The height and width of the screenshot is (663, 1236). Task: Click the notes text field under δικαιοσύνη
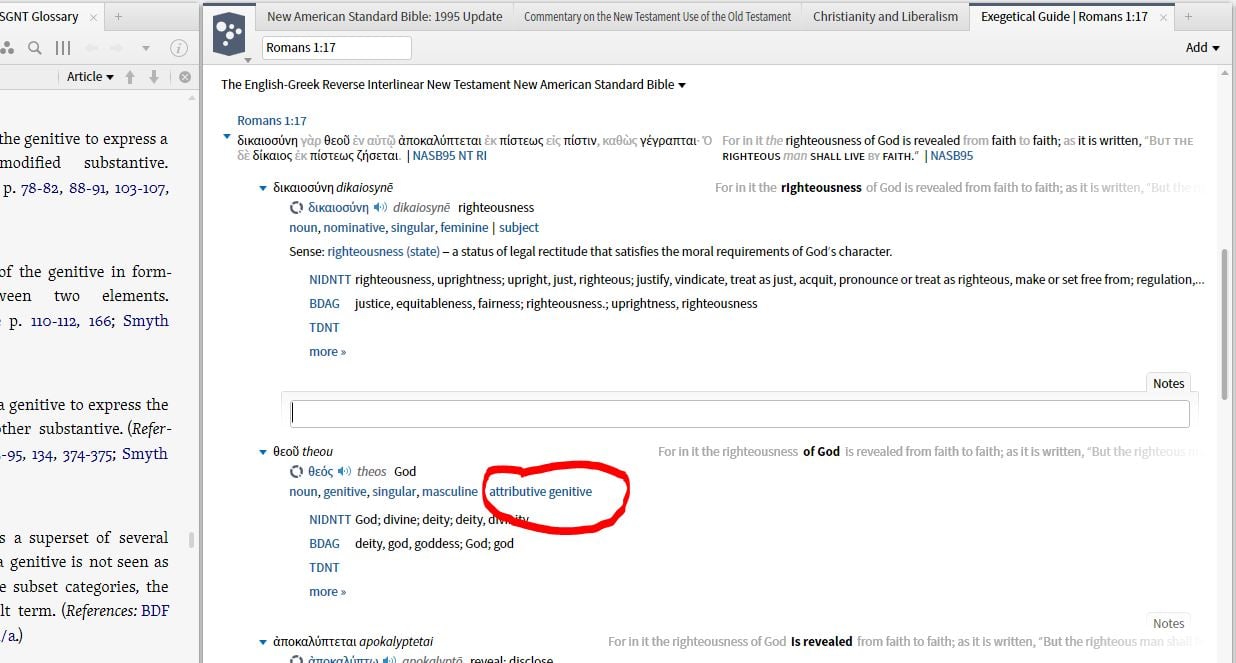pyautogui.click(x=739, y=413)
